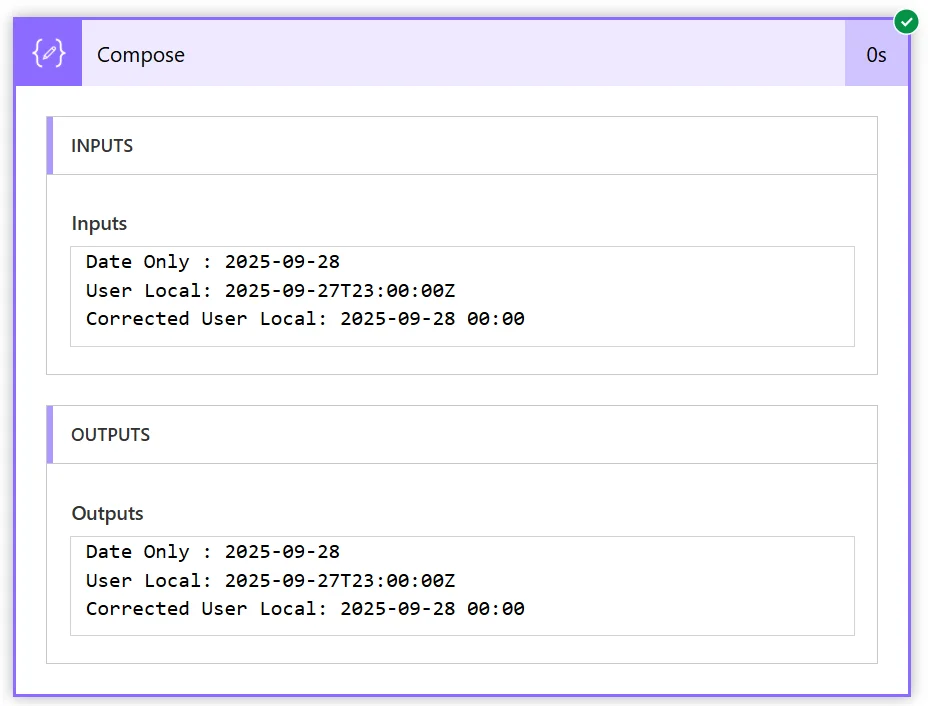Click the Compose action curly-brace icon
928x706 pixels.
(49, 53)
